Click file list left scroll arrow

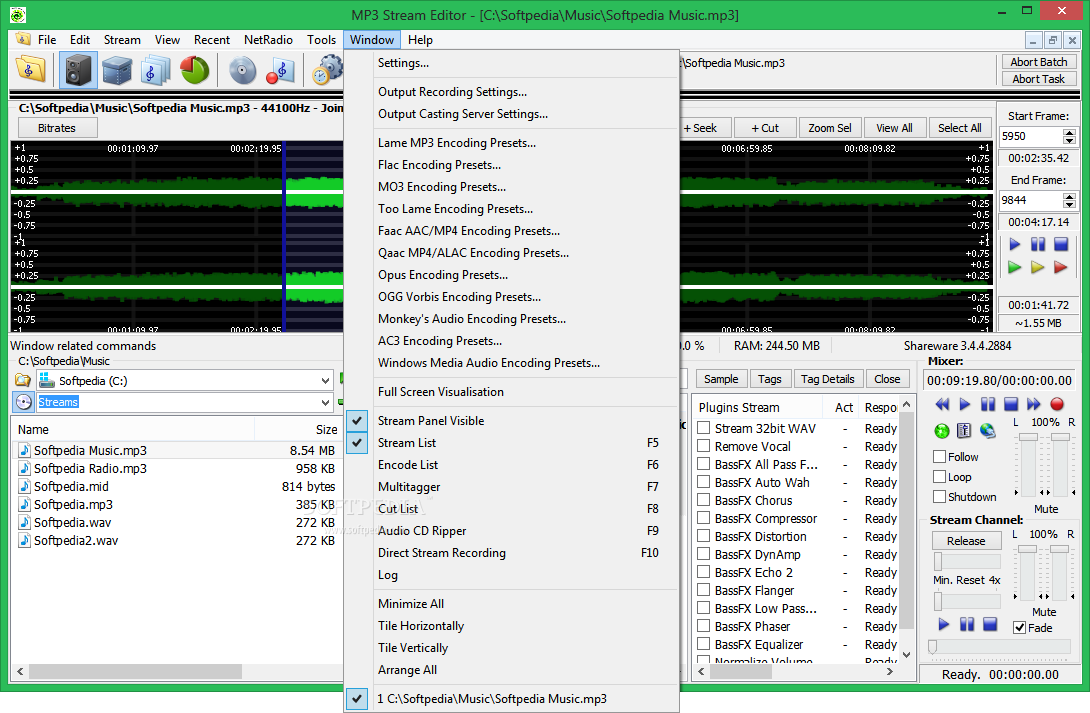click(x=20, y=671)
